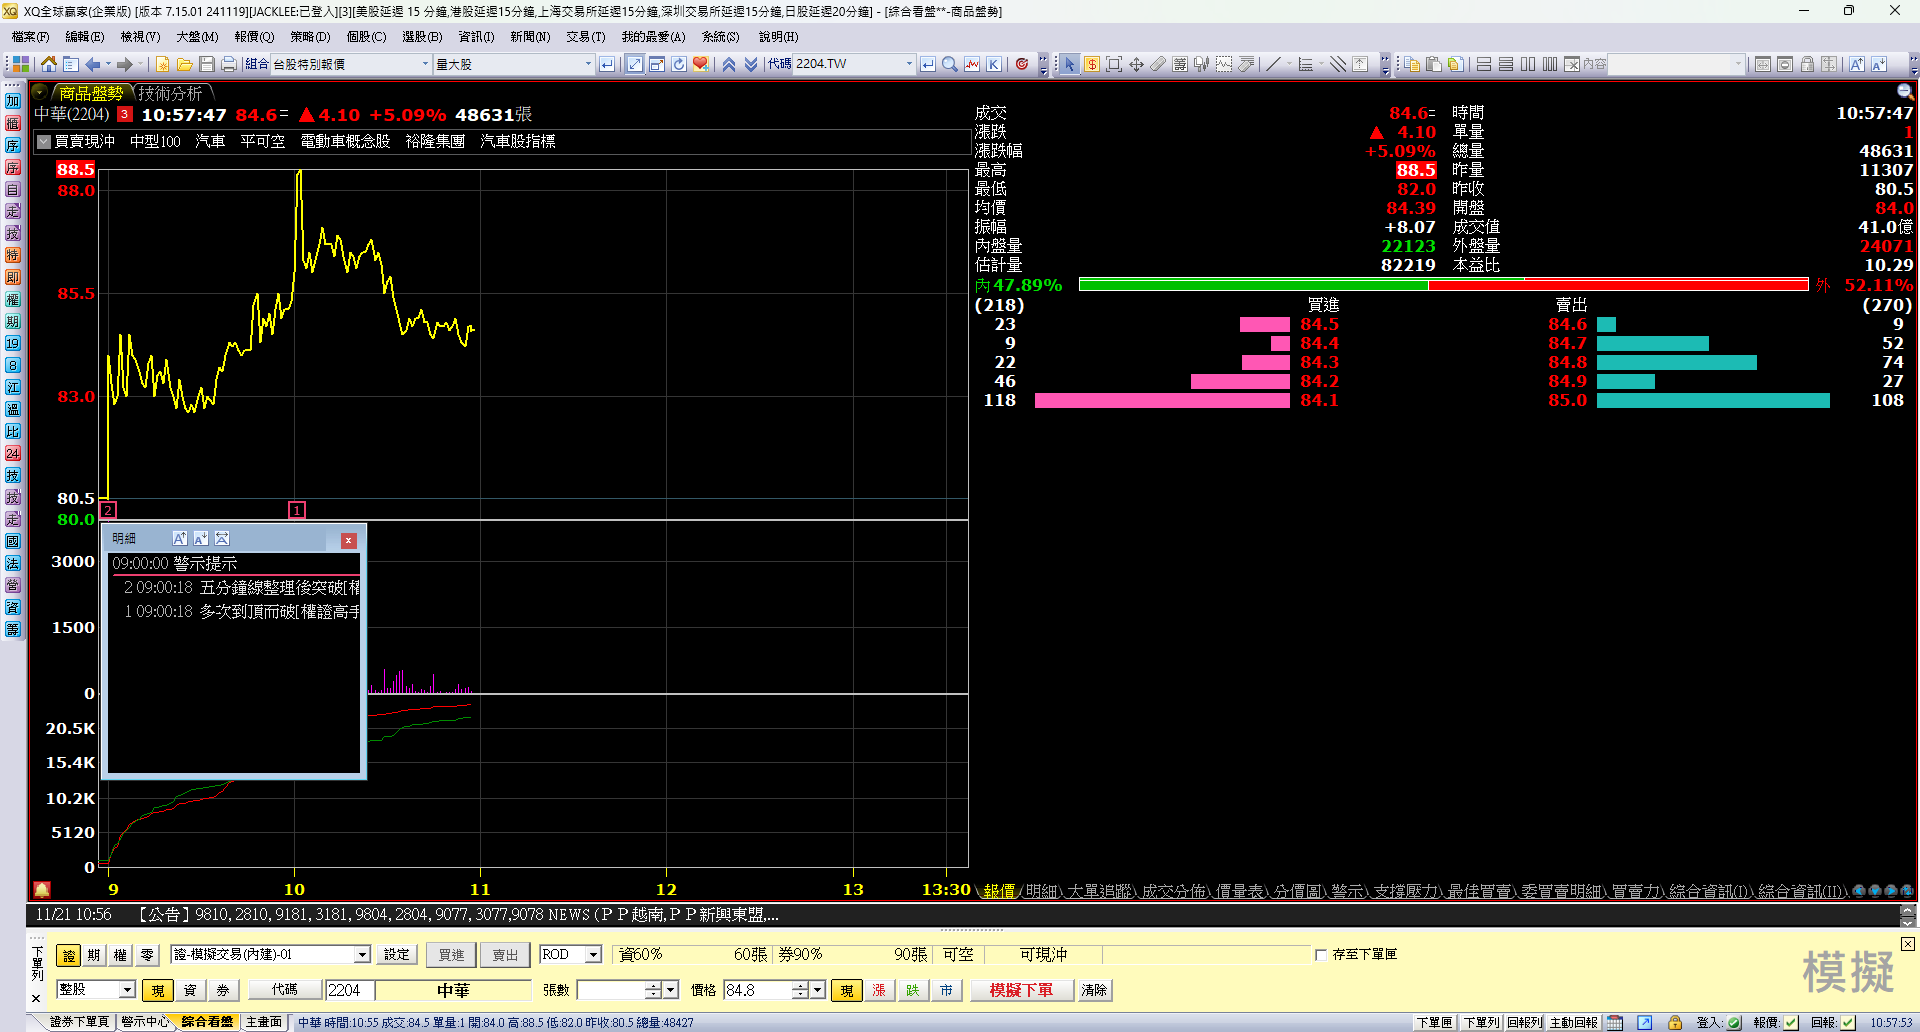Open the 交易(T) menu
1920x1032 pixels.
point(585,37)
